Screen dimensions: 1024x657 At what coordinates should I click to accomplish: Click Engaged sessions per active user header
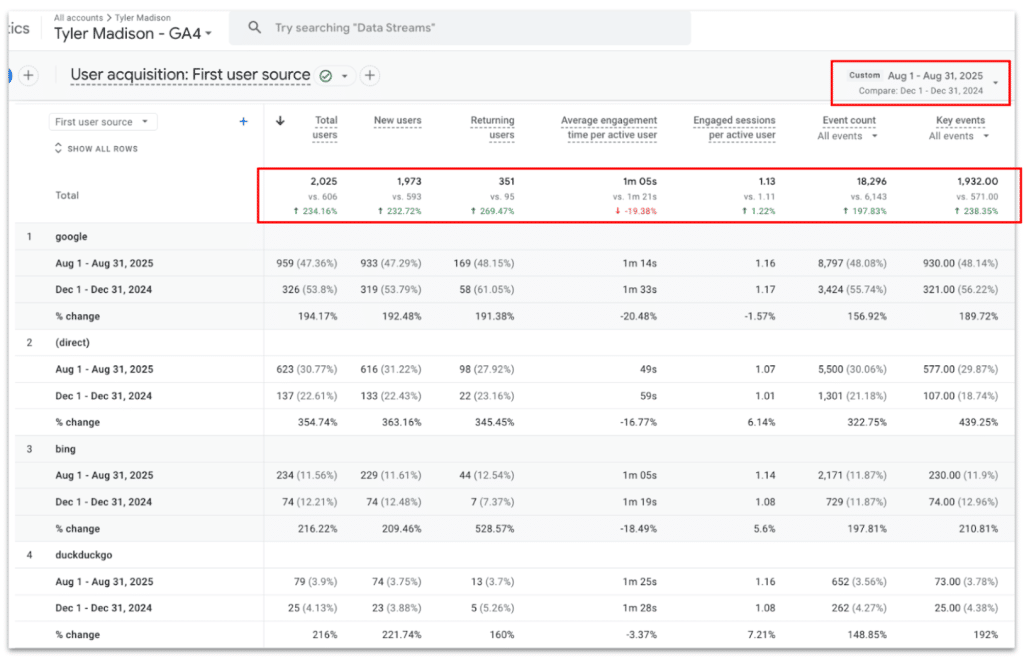(x=734, y=127)
